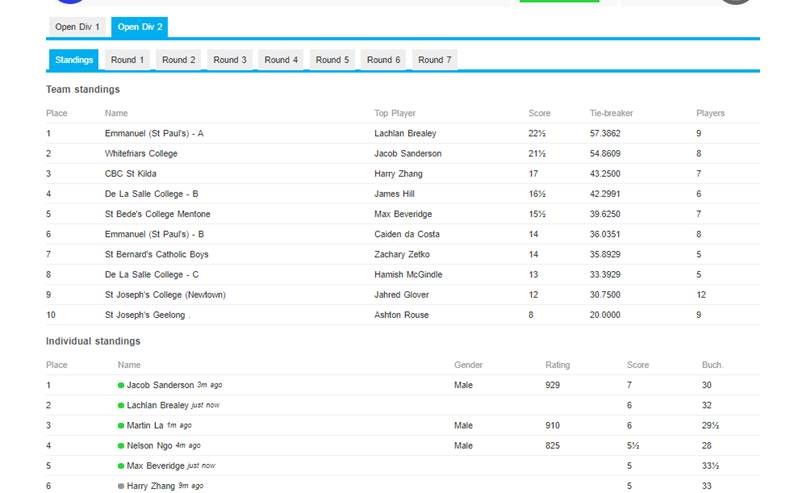The width and height of the screenshot is (798, 493).
Task: Click rating value 825
Action: [553, 446]
